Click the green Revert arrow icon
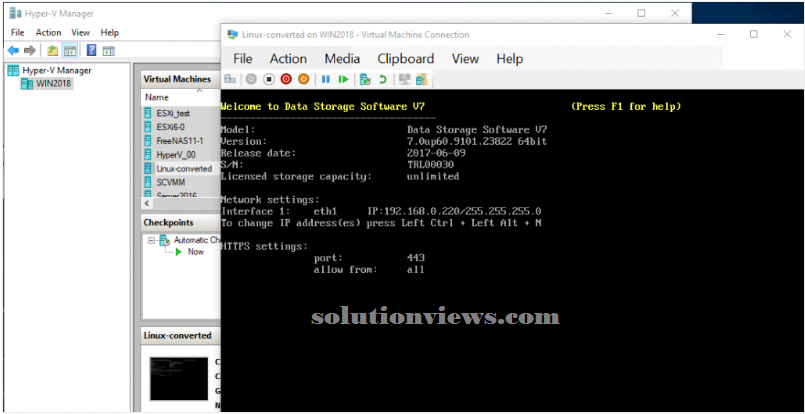This screenshot has width=805, height=414. [382, 79]
